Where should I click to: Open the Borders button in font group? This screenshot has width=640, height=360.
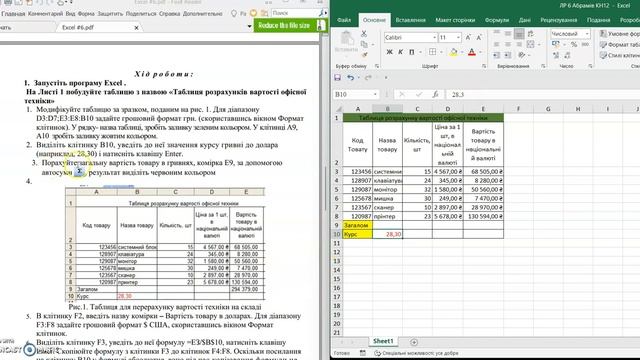coord(432,52)
